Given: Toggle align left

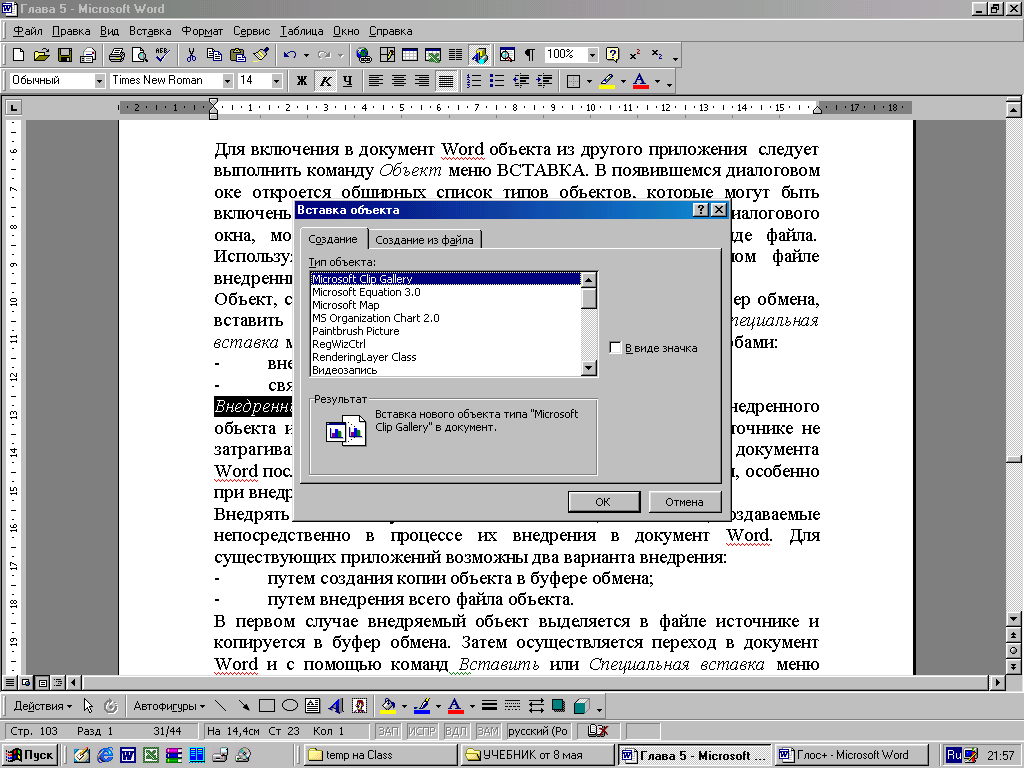Looking at the screenshot, I should (376, 80).
